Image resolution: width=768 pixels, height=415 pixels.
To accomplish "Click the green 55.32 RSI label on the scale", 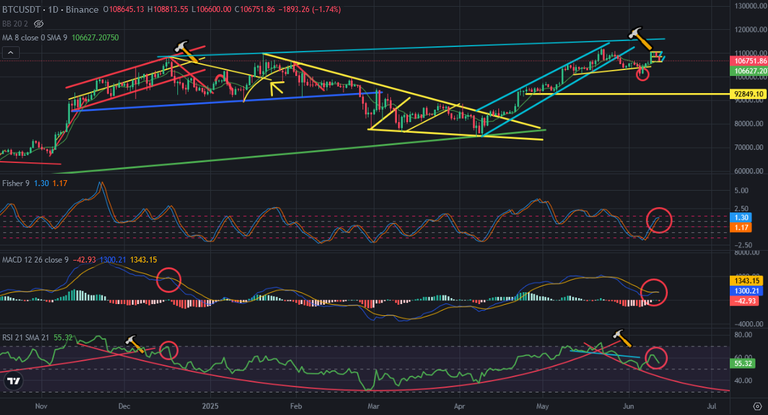I will [x=743, y=364].
